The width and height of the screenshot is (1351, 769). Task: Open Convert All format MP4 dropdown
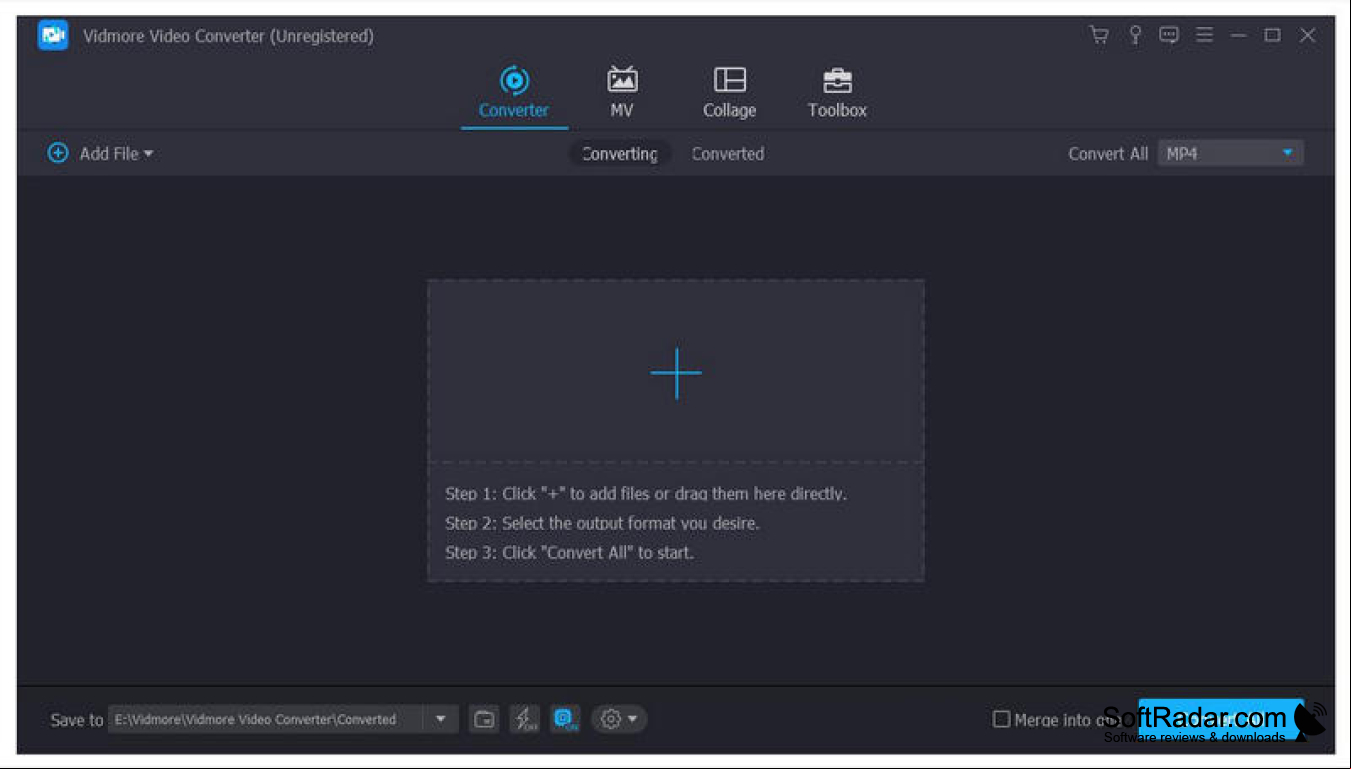(1230, 153)
